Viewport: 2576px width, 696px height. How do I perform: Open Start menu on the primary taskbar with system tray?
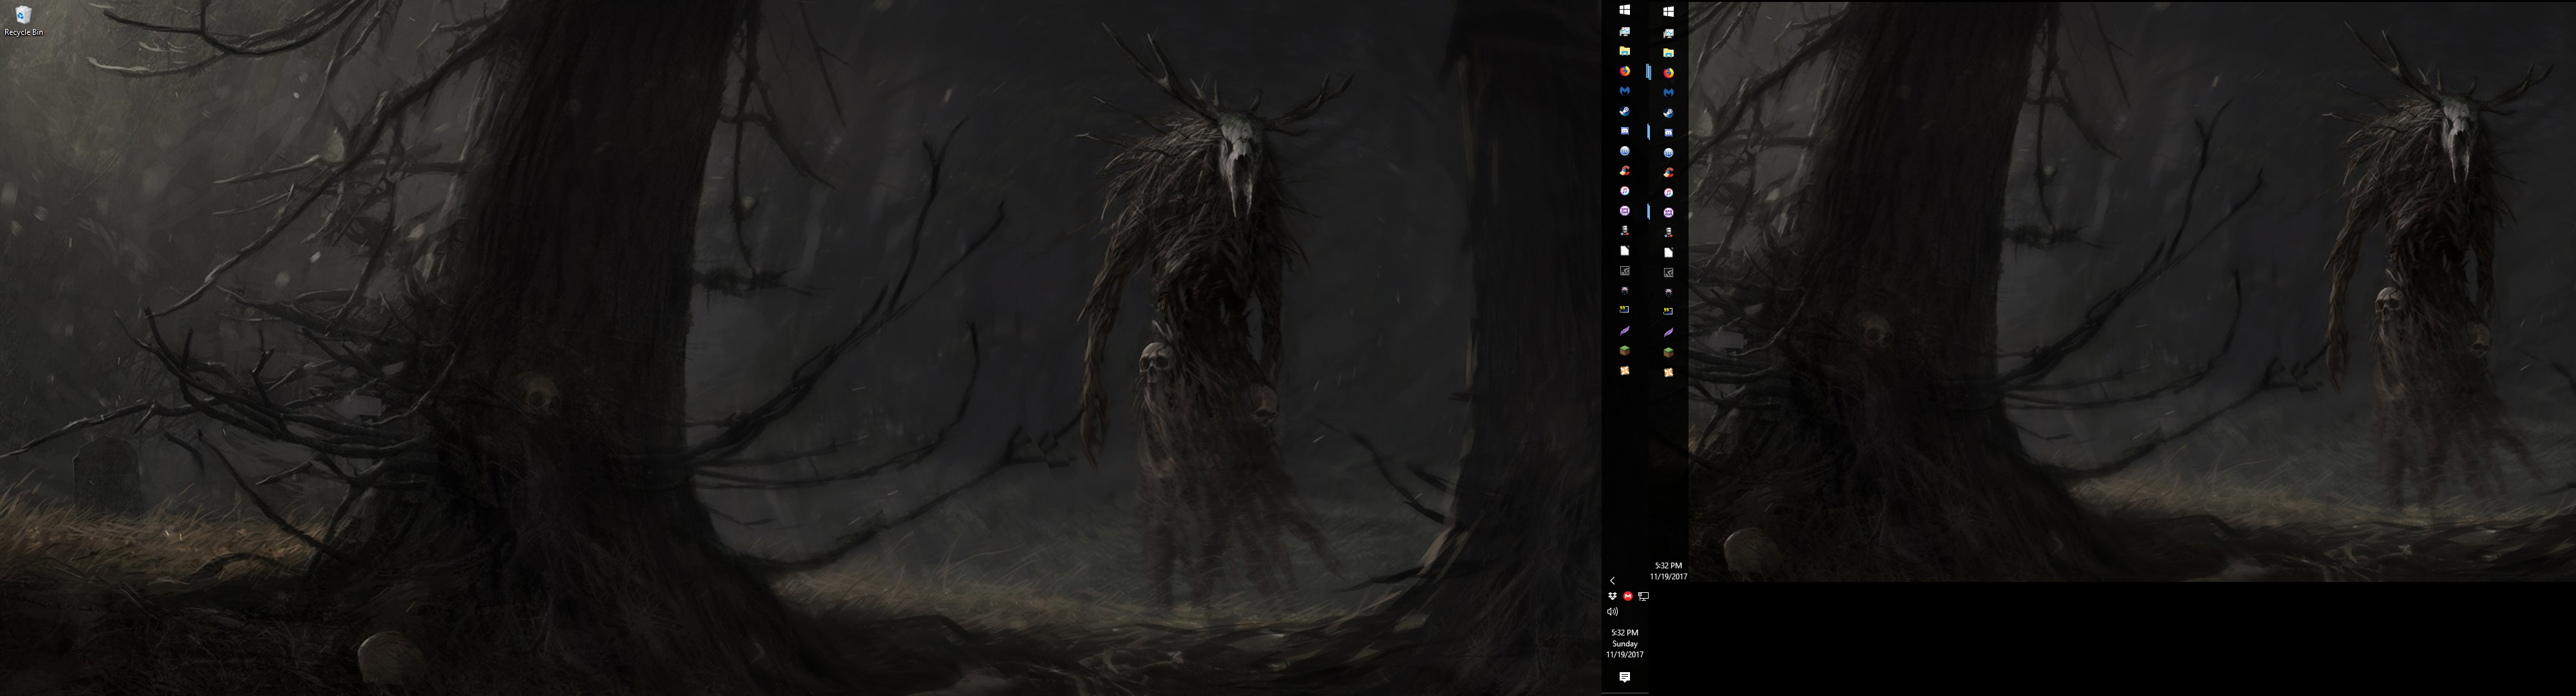(x=1625, y=10)
